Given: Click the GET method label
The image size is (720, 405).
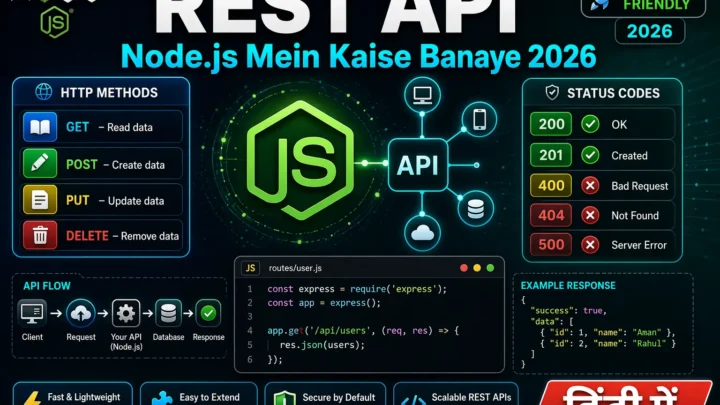Looking at the screenshot, I should click(77, 127).
